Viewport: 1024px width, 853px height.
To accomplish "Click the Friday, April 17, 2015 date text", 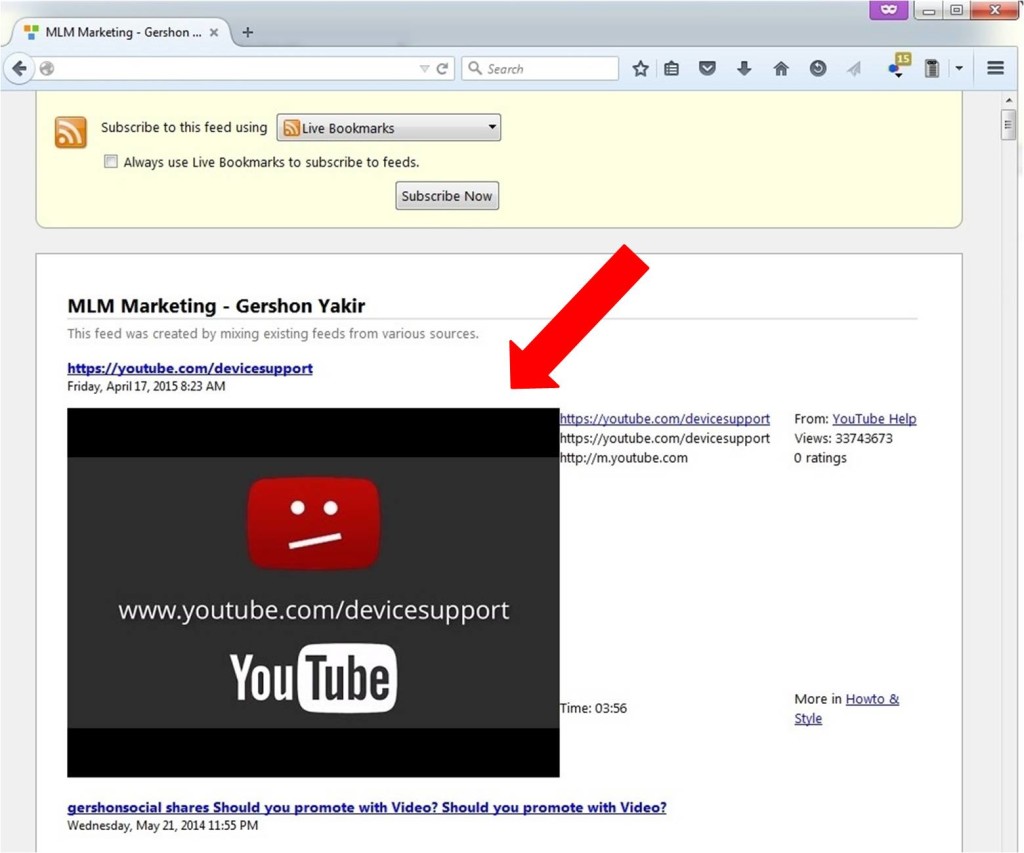I will click(146, 386).
